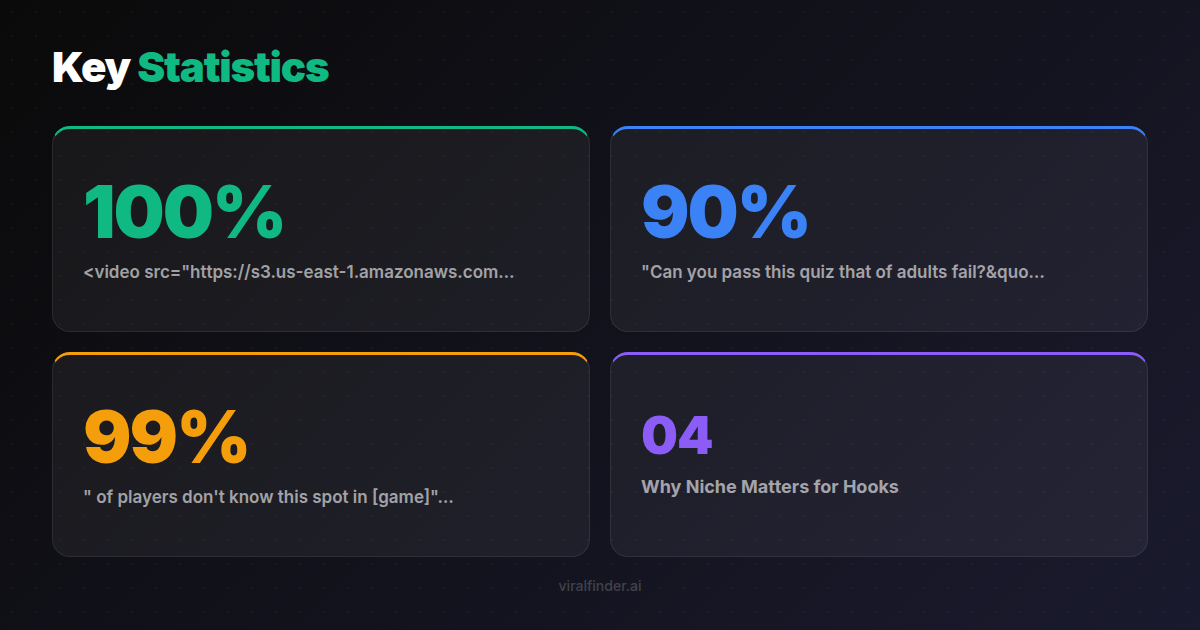The width and height of the screenshot is (1200, 630).
Task: Click the word "Key" in the heading
Action: click(90, 68)
